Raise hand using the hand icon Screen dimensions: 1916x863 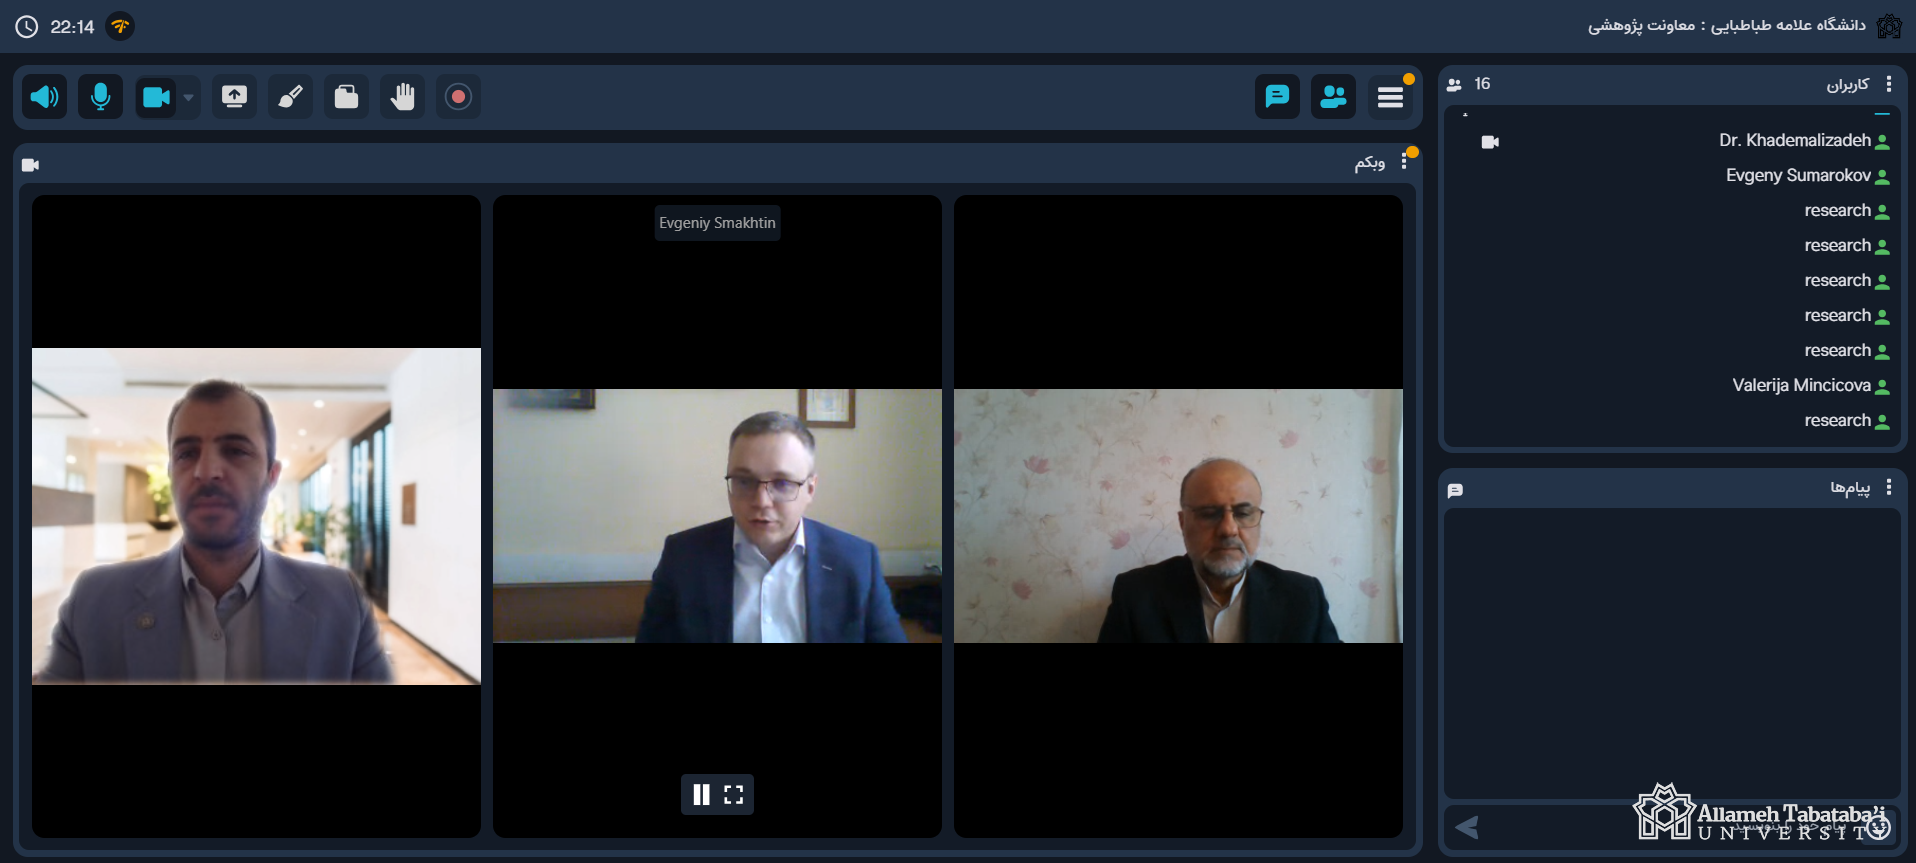point(402,97)
